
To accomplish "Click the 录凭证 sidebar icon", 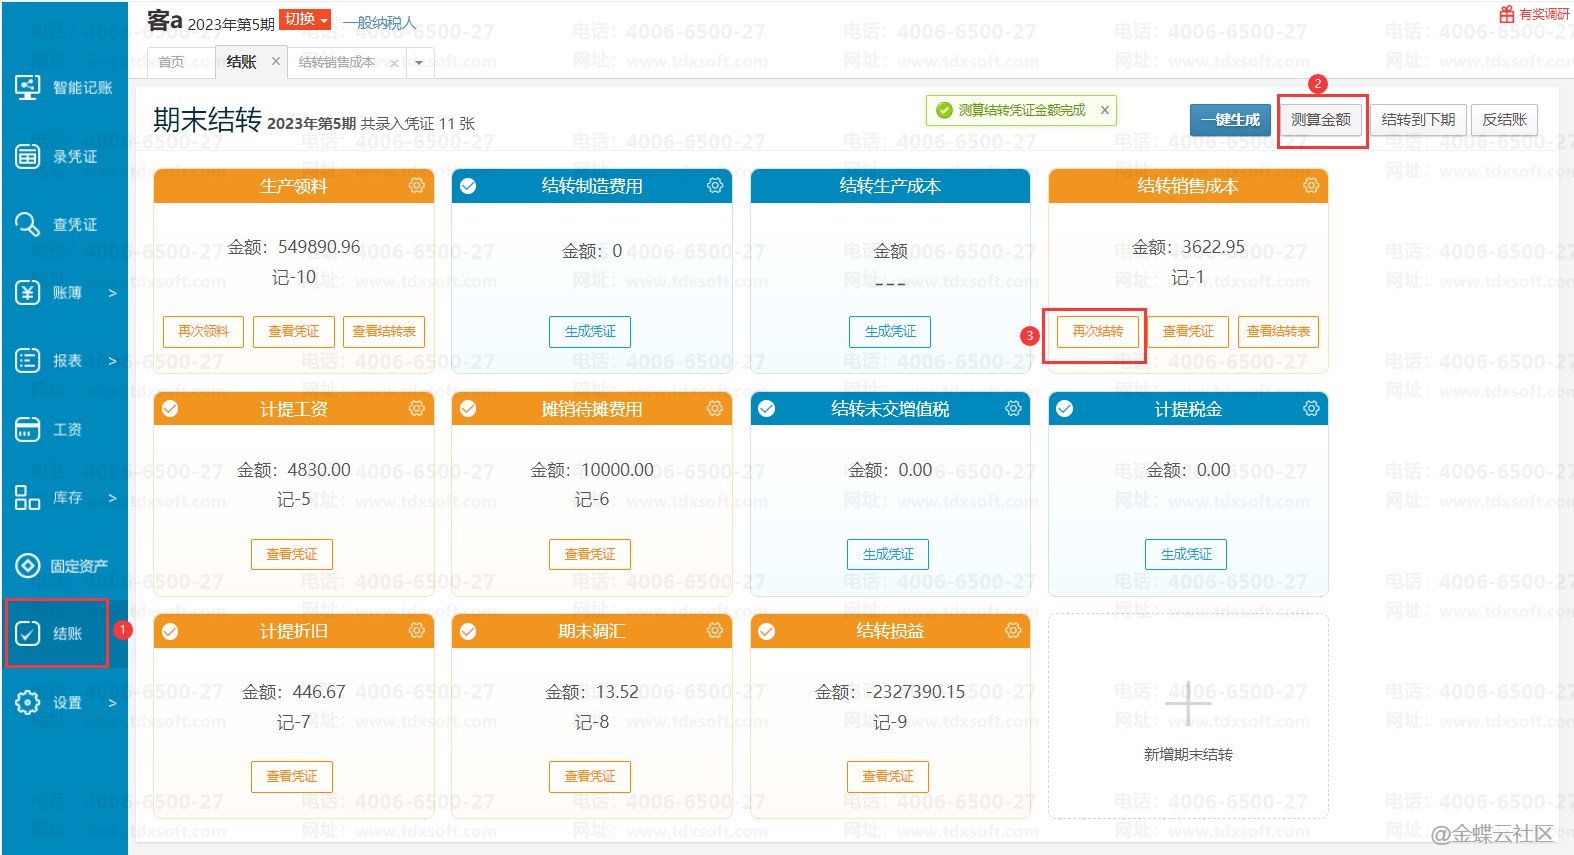I will click(28, 156).
